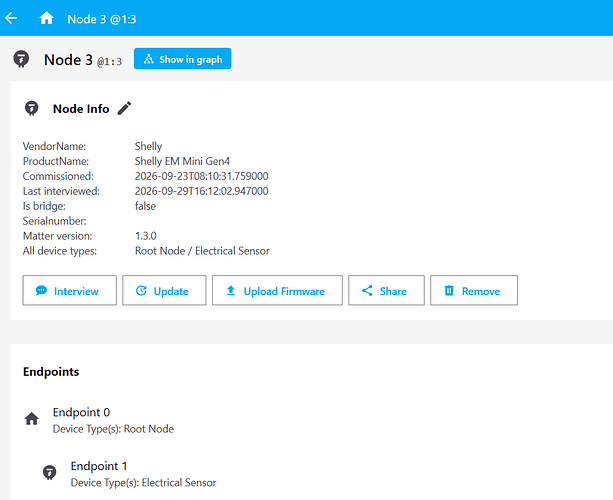
Task: Select the Last interviewed value '2026-09-29T16:12:02.947000'
Action: [x=202, y=191]
